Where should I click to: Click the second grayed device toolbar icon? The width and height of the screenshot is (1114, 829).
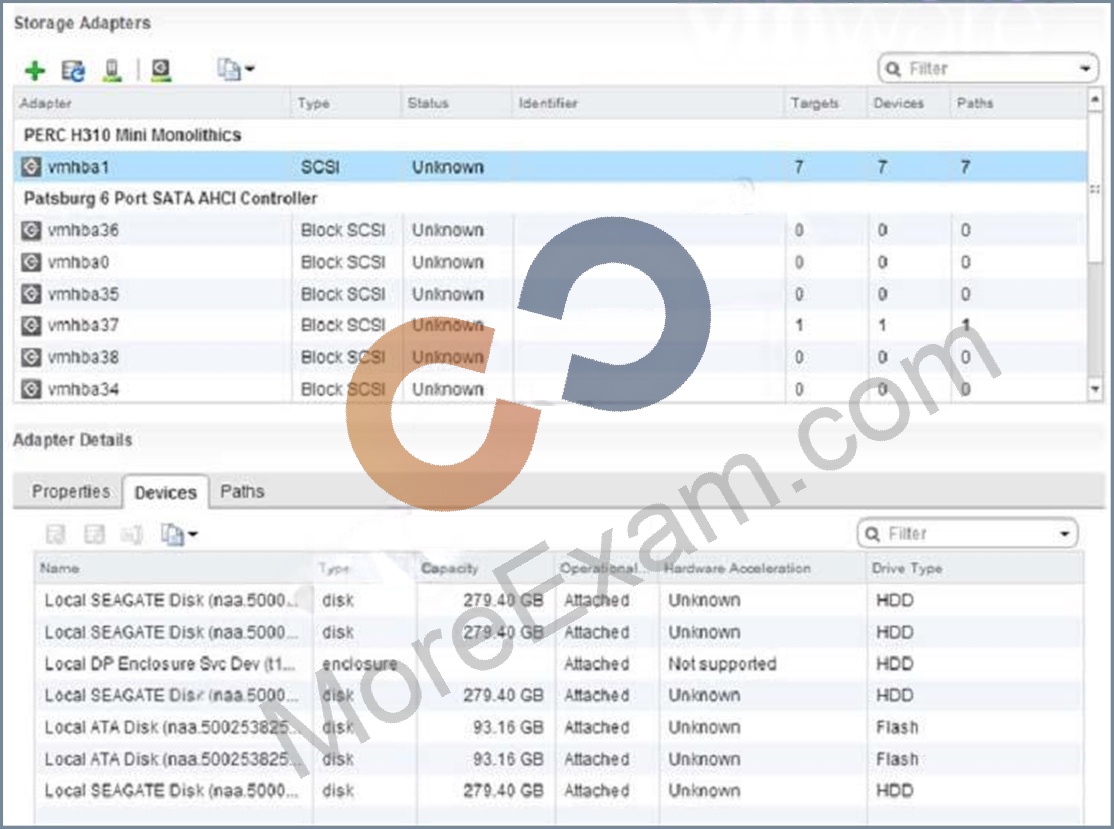pos(94,534)
